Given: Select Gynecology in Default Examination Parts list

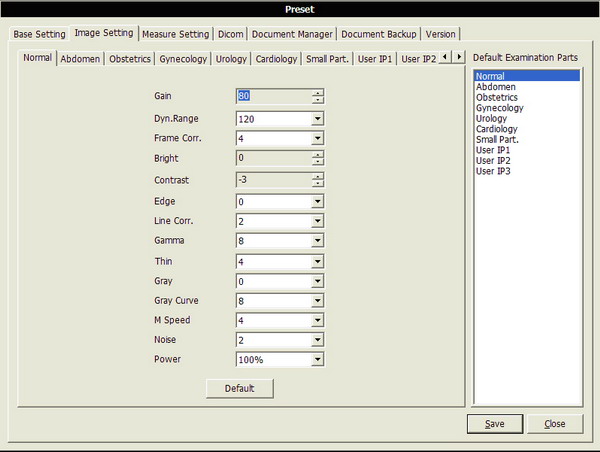Looking at the screenshot, I should (499, 108).
